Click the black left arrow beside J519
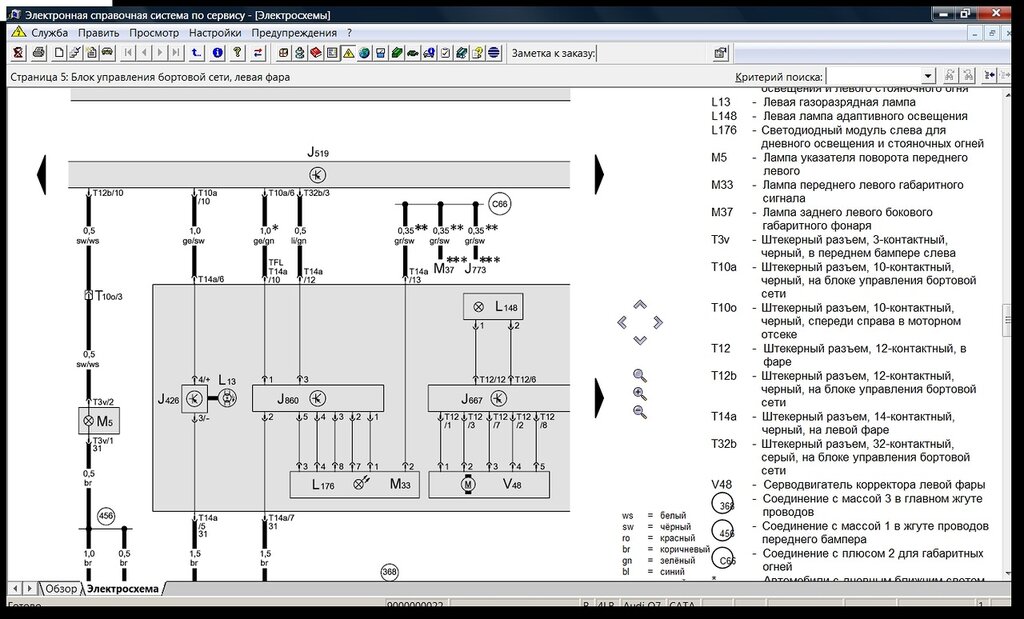The width and height of the screenshot is (1024, 619). [41, 174]
